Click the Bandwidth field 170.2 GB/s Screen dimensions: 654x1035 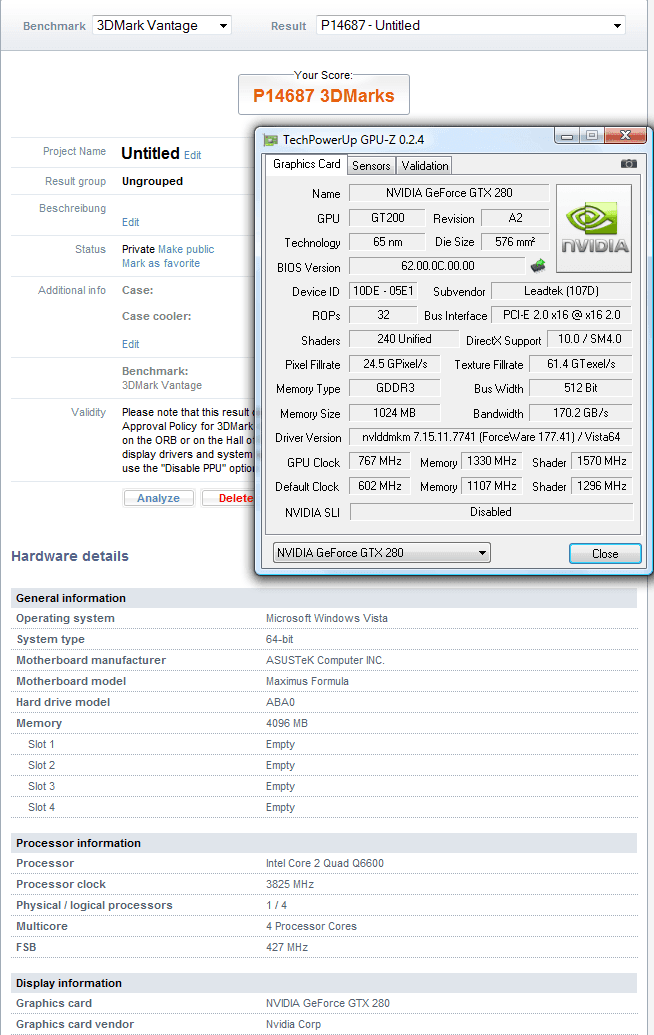(x=581, y=413)
